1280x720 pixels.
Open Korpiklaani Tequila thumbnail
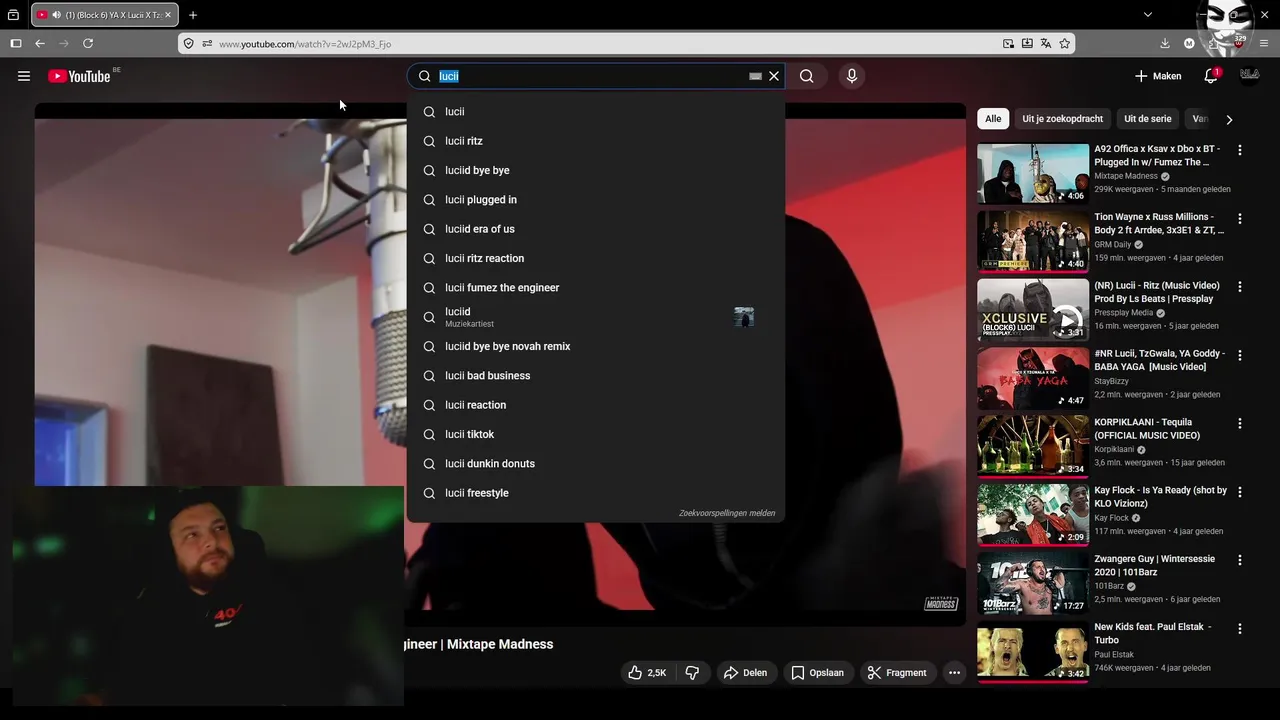(1033, 446)
